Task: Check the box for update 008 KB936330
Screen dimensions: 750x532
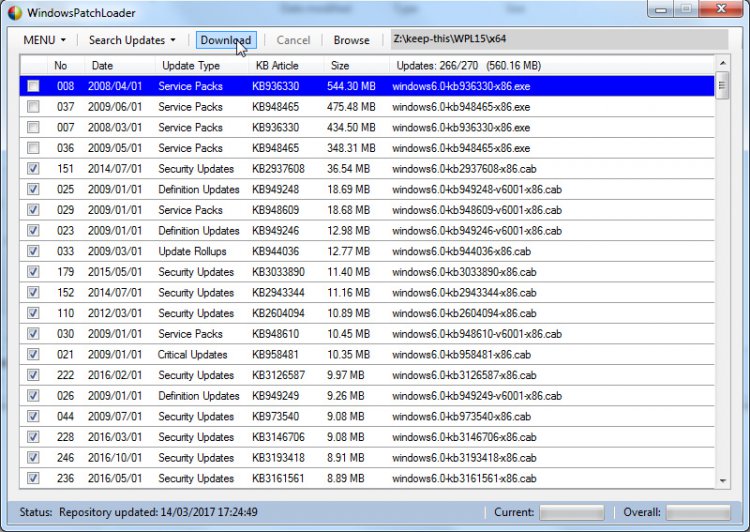Action: click(33, 86)
